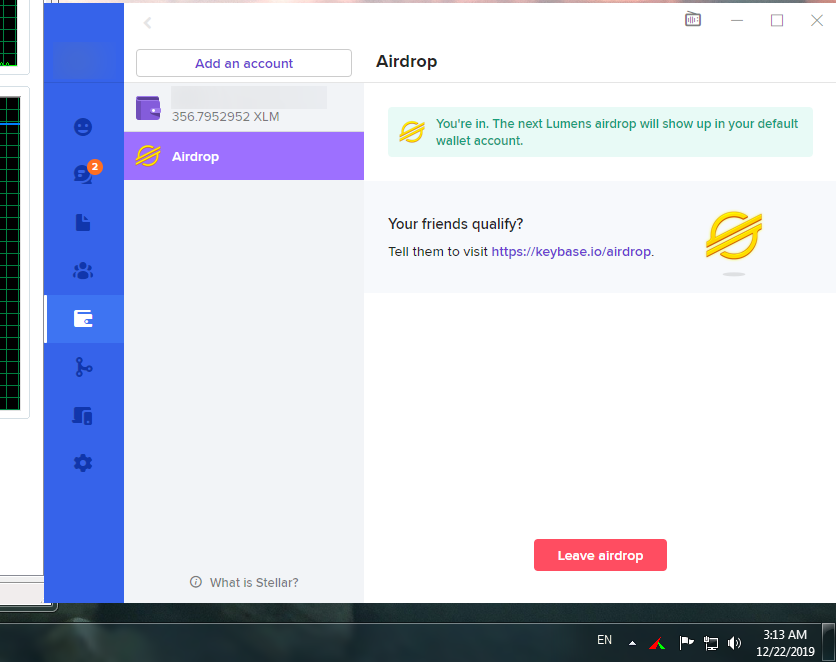The height and width of the screenshot is (662, 836).
Task: Open the What is Stellar? help link
Action: 244,582
